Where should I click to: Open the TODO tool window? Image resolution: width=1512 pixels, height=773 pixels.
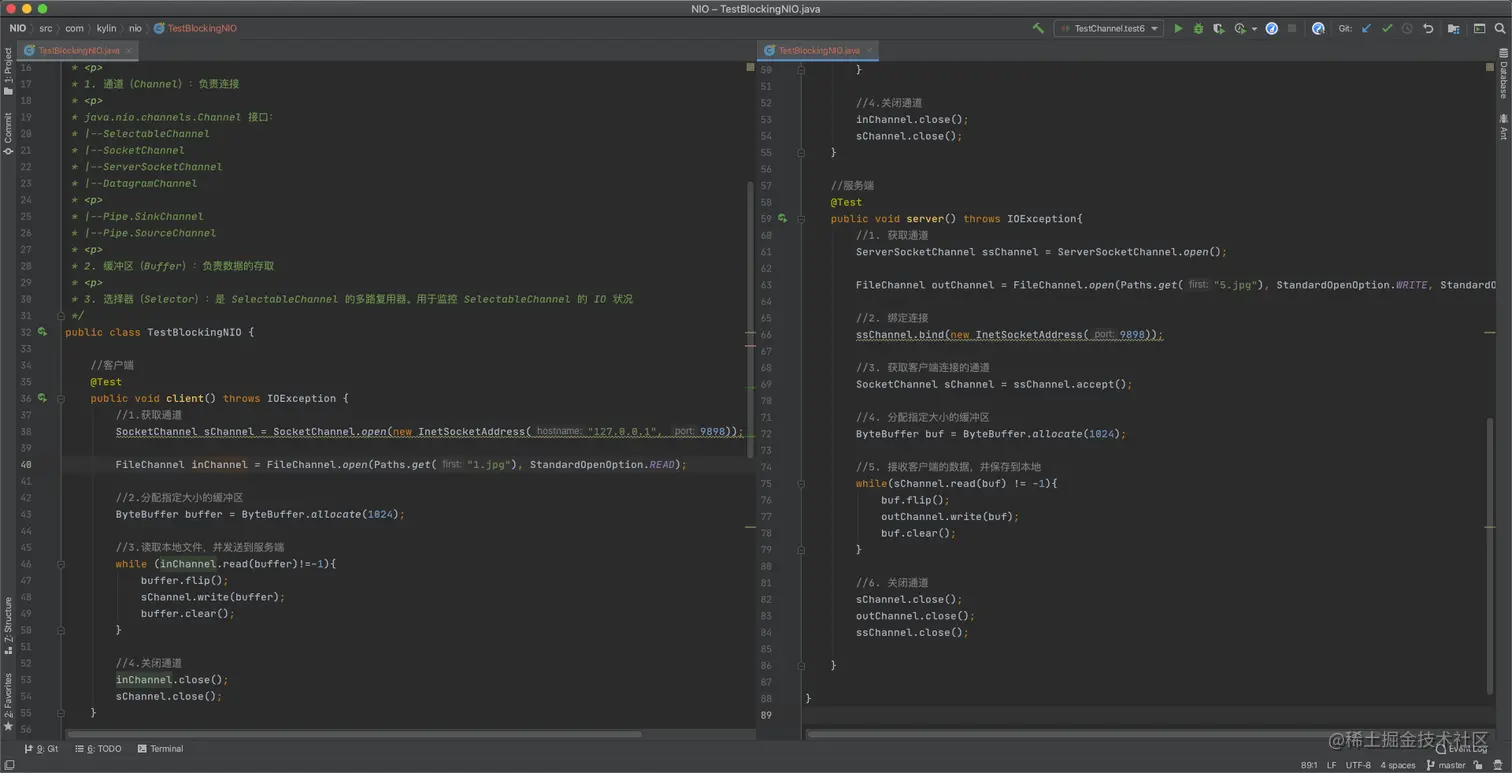(98, 749)
